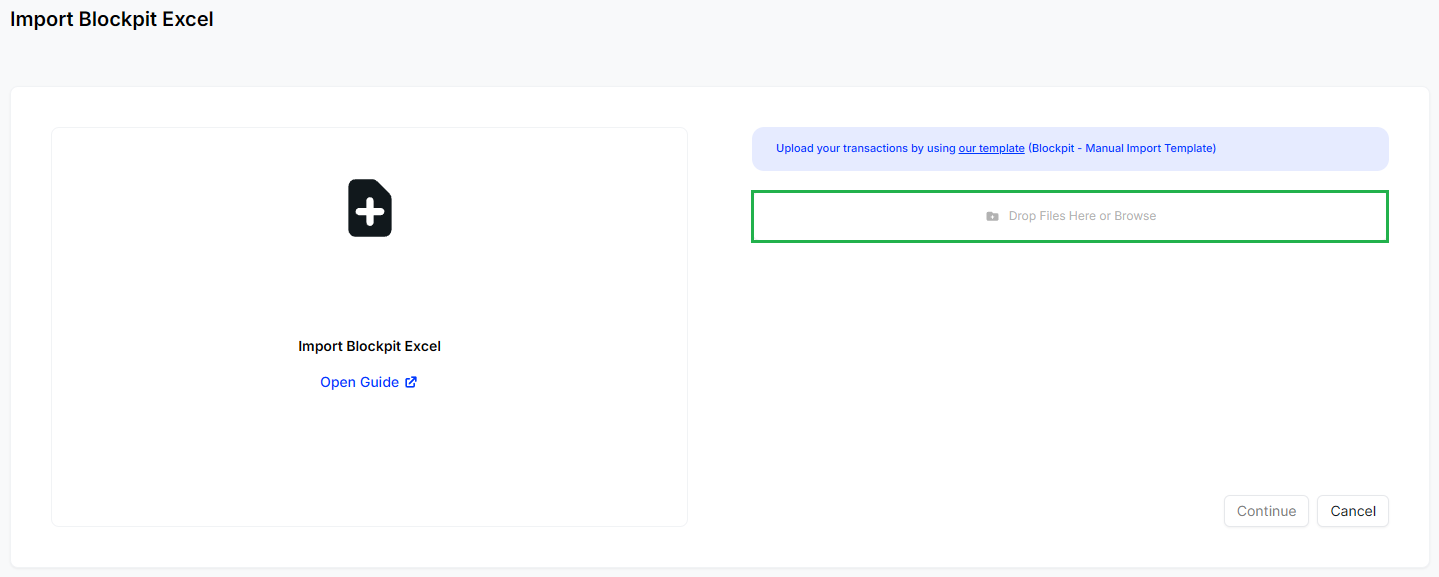Click empty area left of Continue button
Screen dimensions: 1439x577
point(980,511)
